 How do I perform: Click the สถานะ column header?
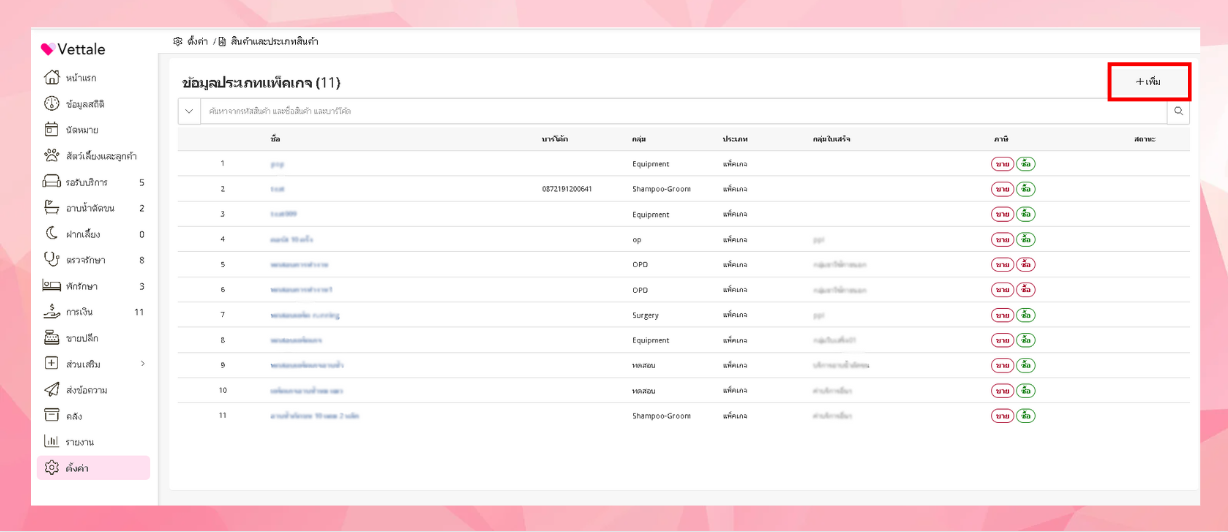pos(1144,138)
